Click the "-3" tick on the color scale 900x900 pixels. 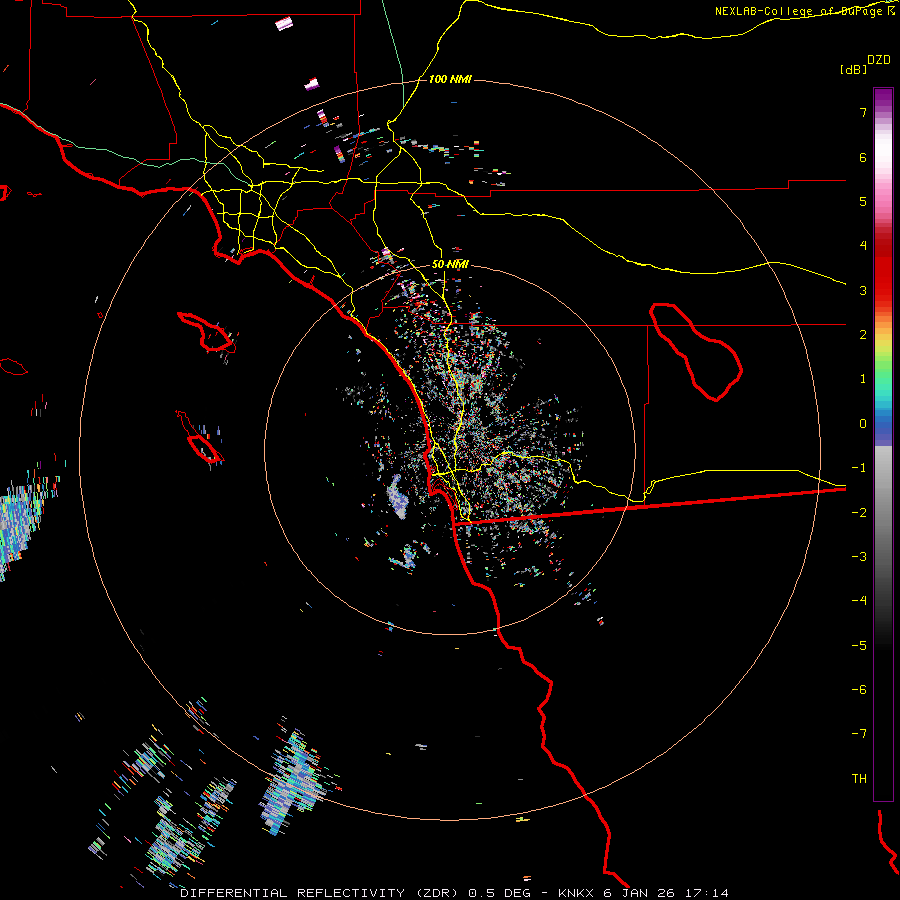pos(859,557)
